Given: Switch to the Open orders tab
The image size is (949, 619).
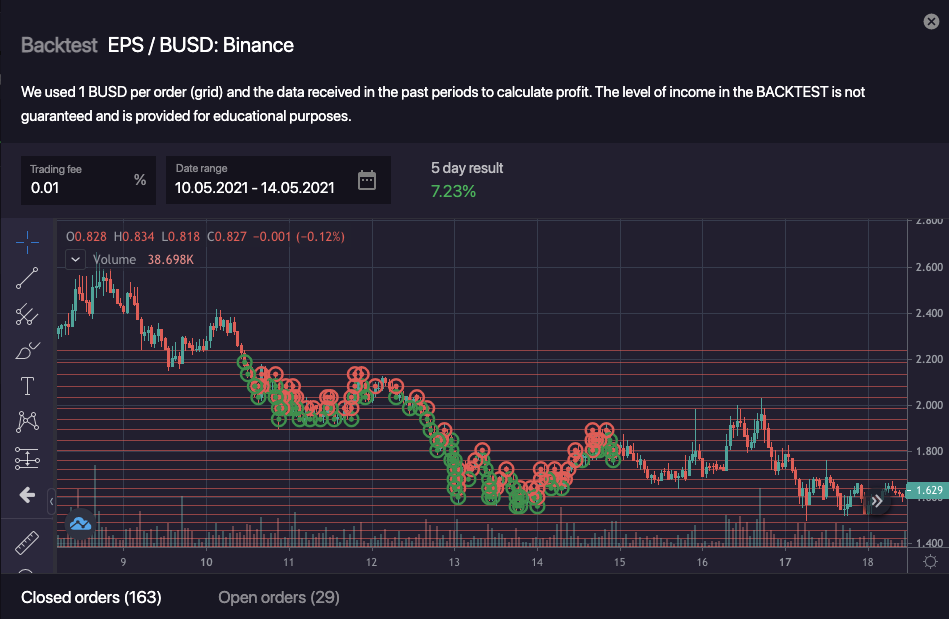Looking at the screenshot, I should (x=279, y=598).
